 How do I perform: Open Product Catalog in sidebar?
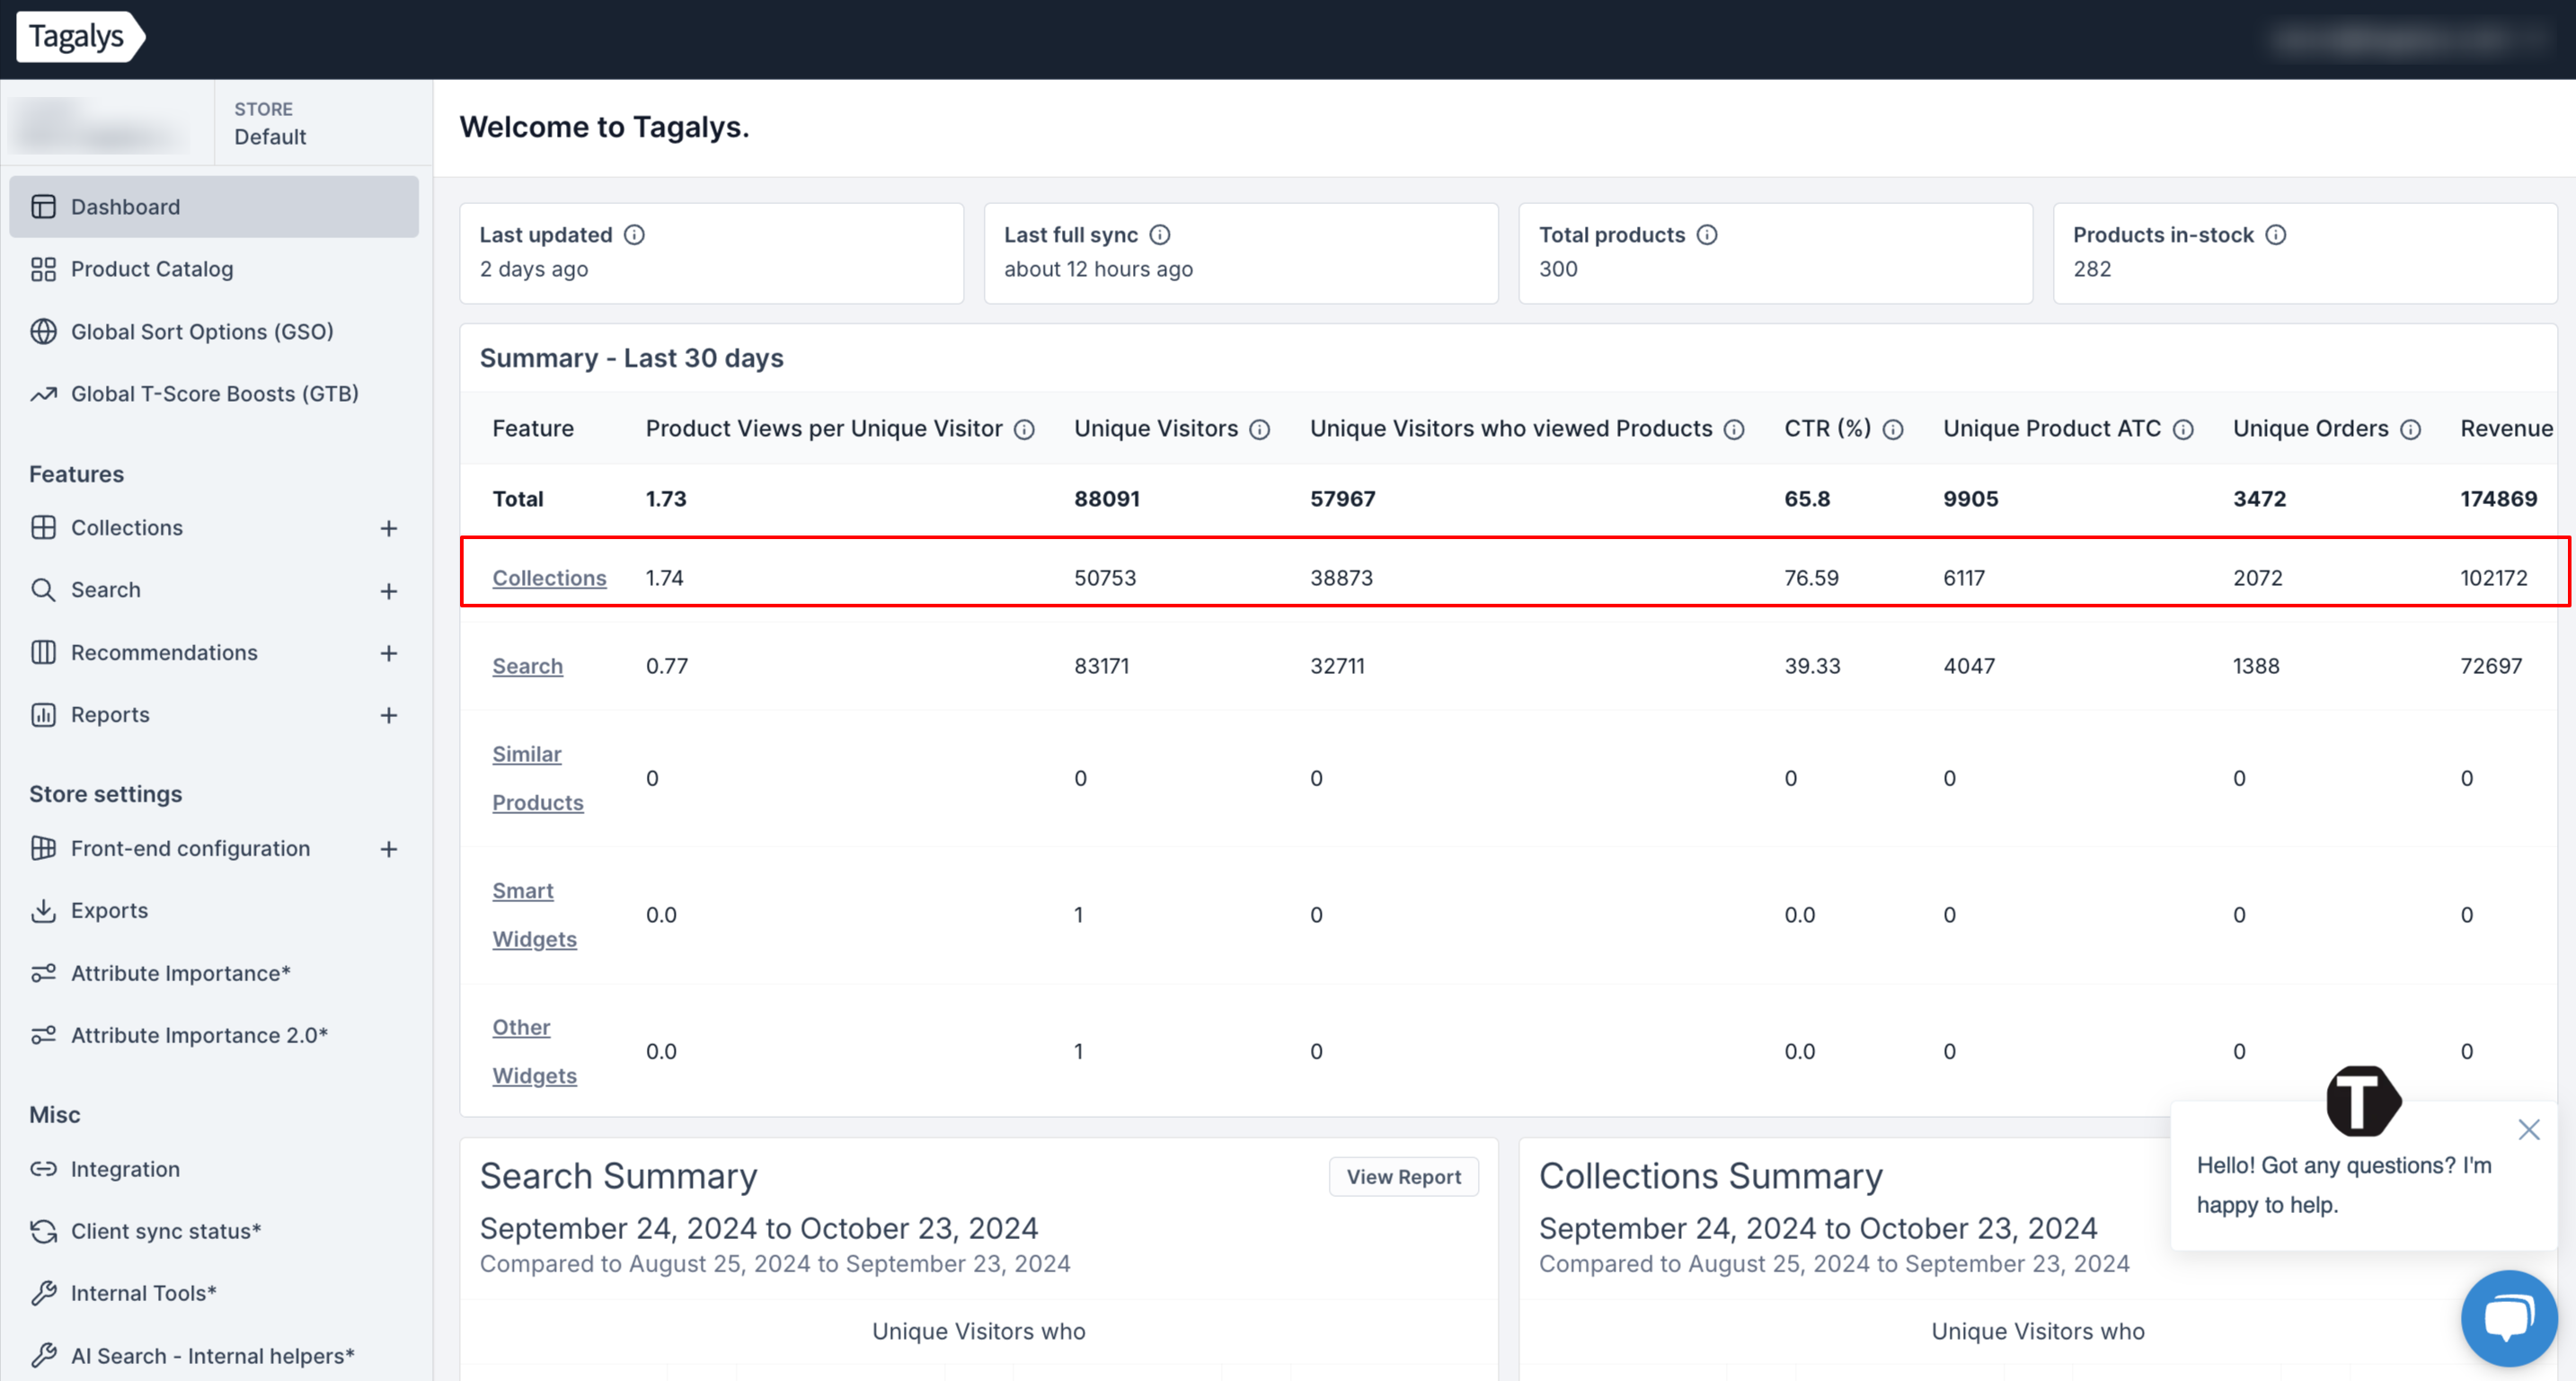point(151,269)
